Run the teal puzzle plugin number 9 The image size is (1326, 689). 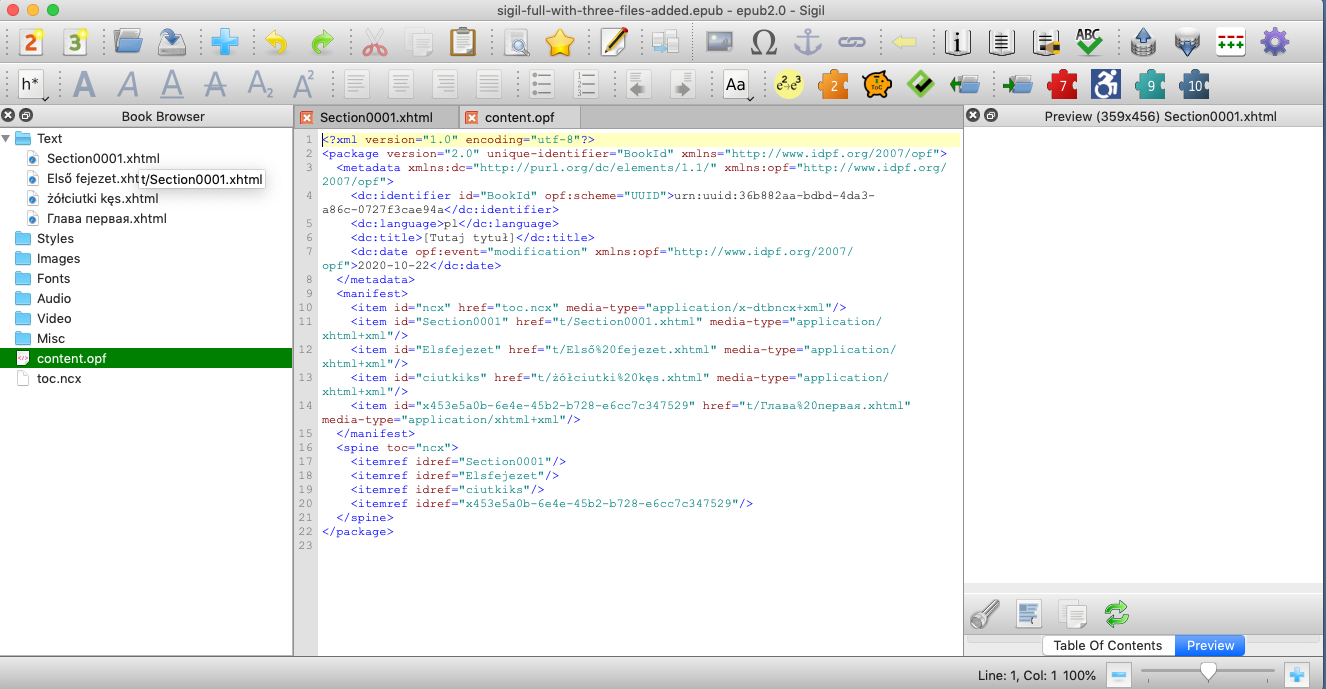coord(1150,85)
